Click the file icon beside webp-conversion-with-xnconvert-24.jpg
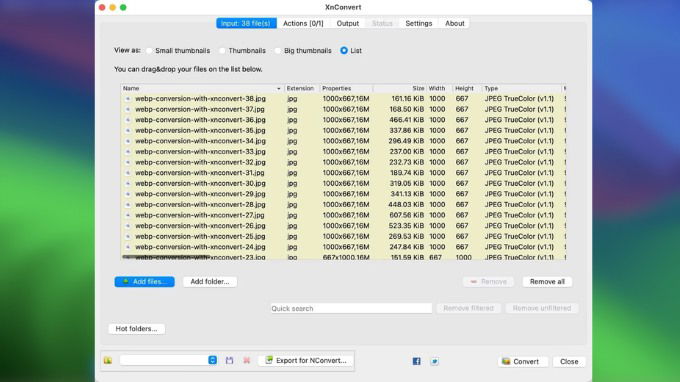Viewport: 680px width, 382px height. (x=128, y=247)
